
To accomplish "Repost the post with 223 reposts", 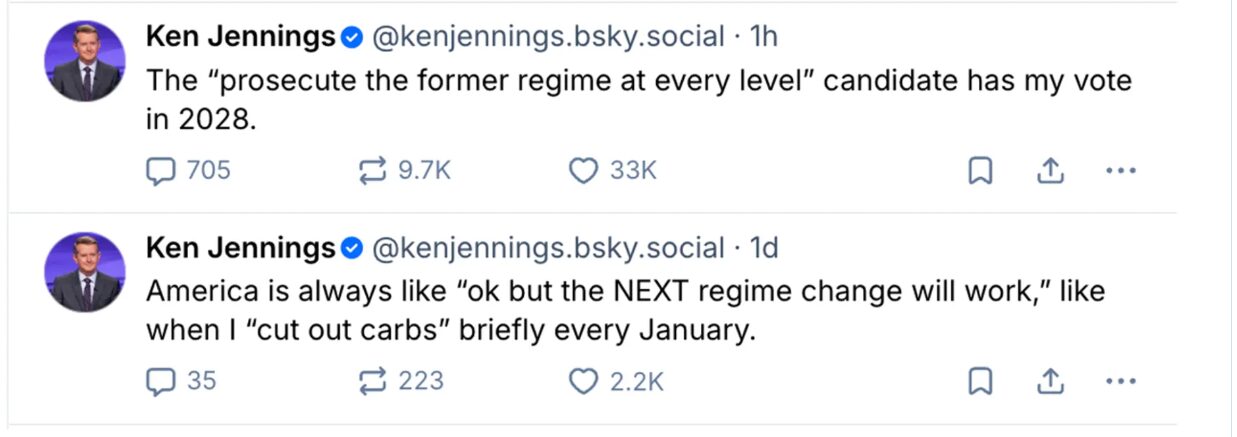I will tap(372, 381).
